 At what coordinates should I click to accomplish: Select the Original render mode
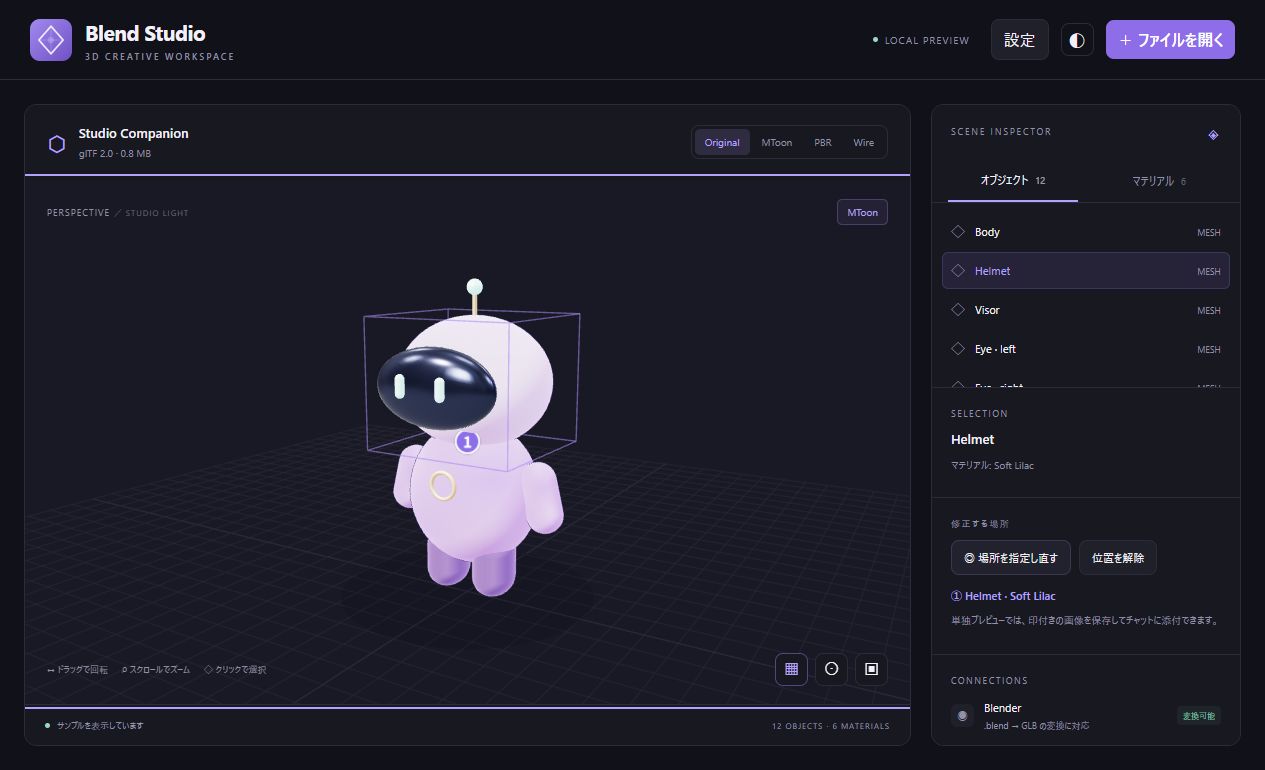(x=722, y=142)
